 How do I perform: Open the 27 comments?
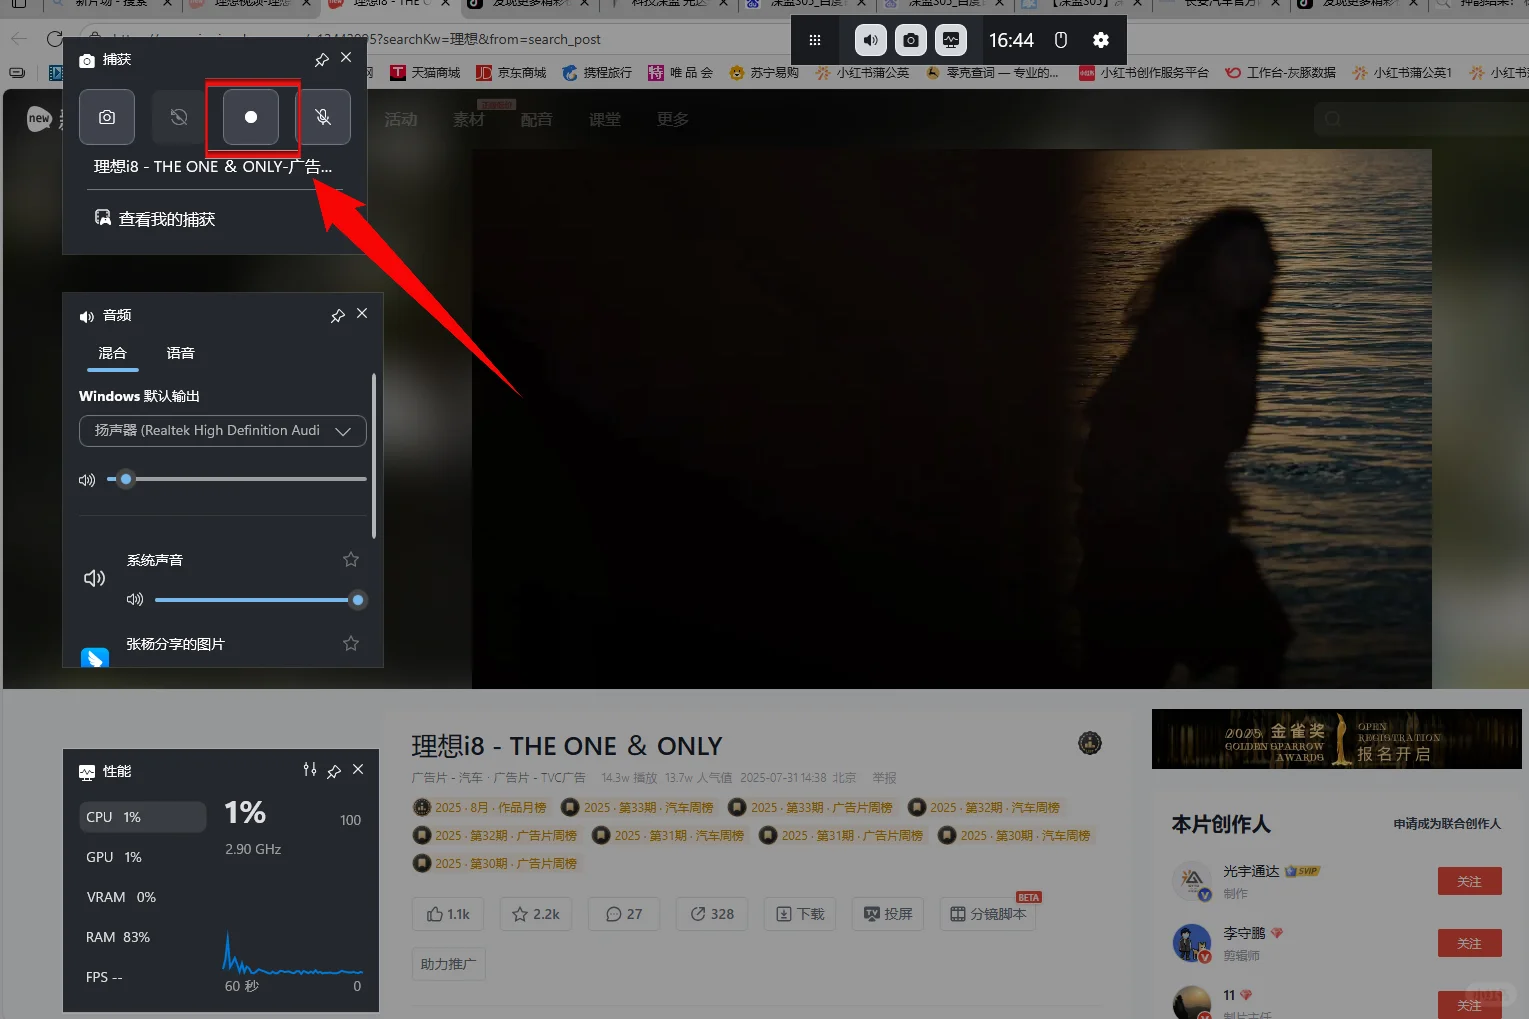coord(624,914)
